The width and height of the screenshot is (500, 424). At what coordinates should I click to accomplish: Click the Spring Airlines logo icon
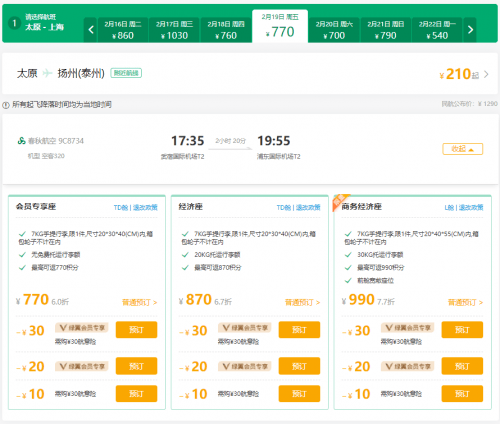[x=22, y=141]
